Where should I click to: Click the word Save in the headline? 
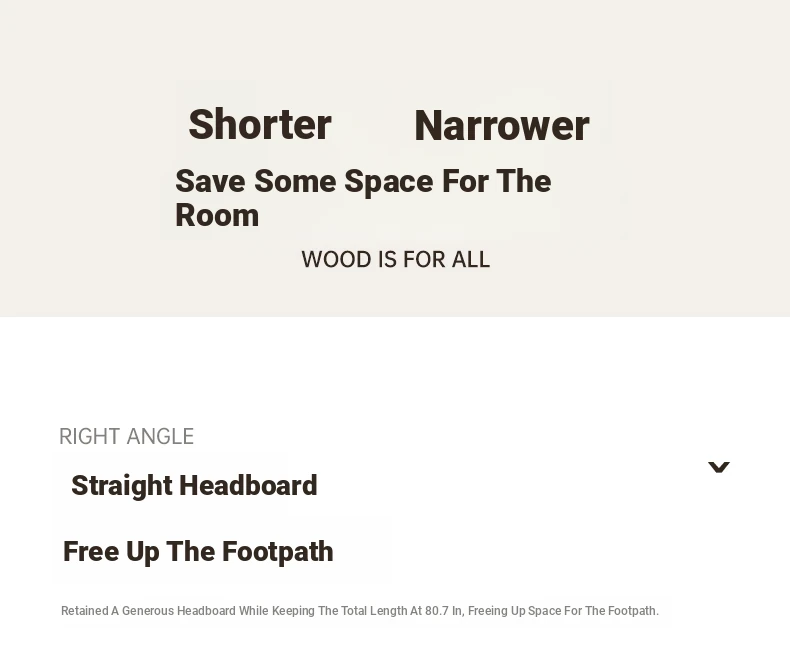pyautogui.click(x=210, y=181)
